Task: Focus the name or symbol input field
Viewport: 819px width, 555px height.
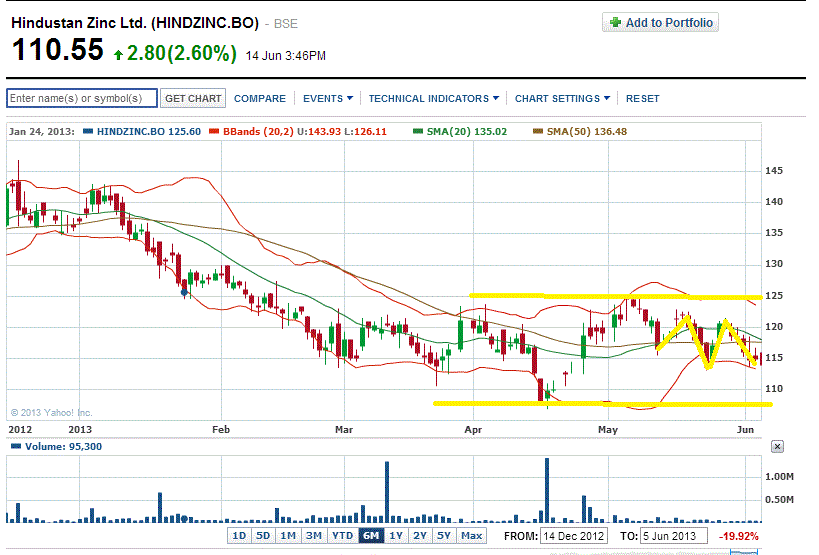Action: (x=82, y=98)
